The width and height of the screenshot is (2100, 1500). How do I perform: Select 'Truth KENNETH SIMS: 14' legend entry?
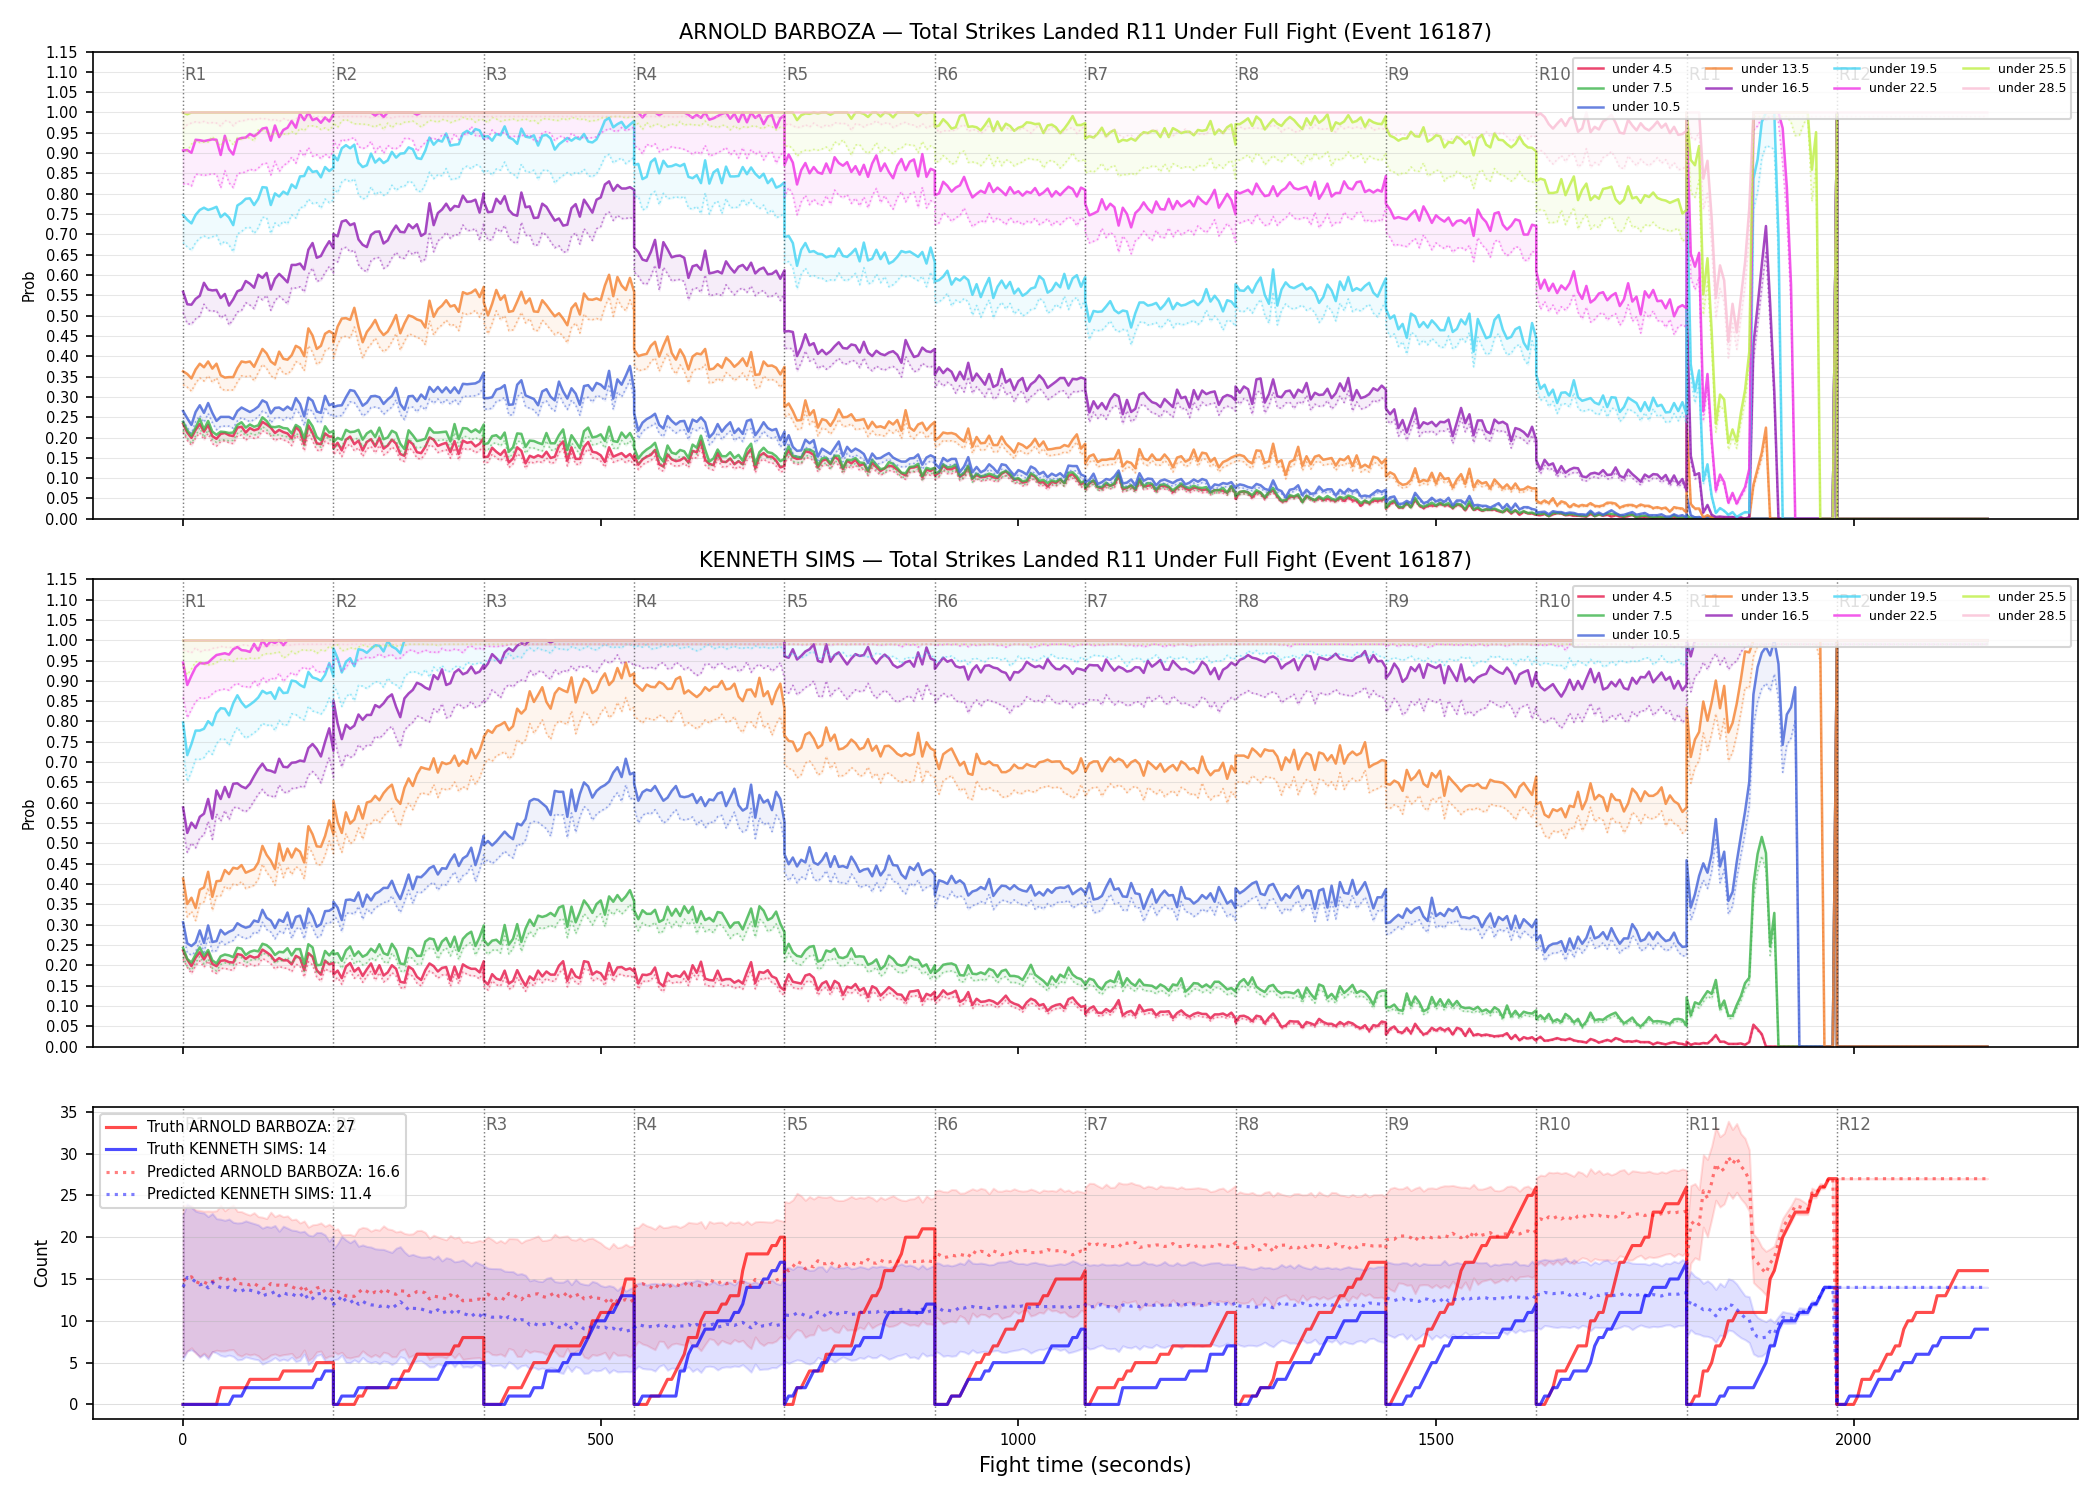point(236,1149)
